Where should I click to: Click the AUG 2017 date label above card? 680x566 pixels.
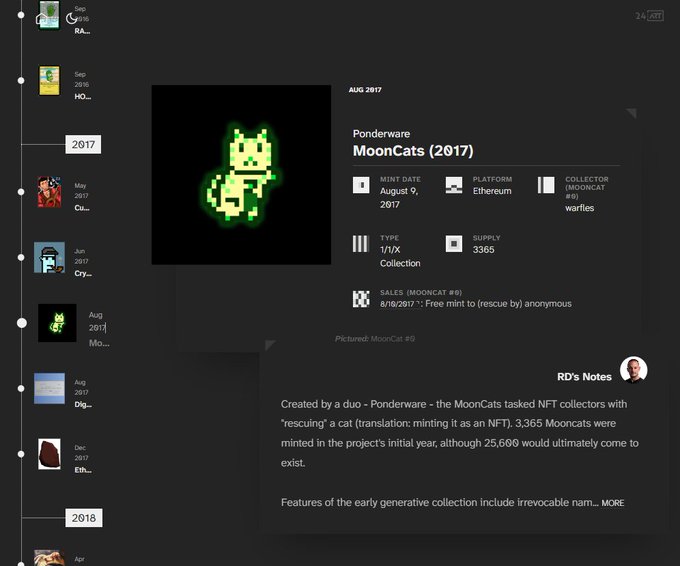tap(365, 90)
